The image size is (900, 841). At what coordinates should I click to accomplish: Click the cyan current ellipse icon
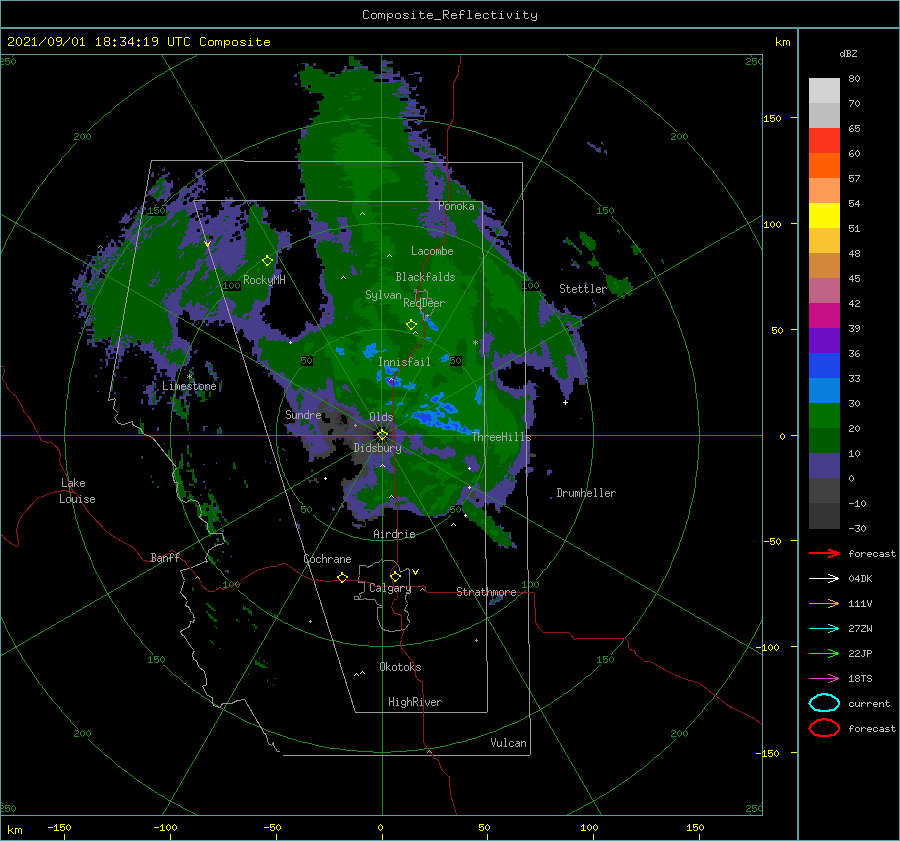click(x=824, y=703)
